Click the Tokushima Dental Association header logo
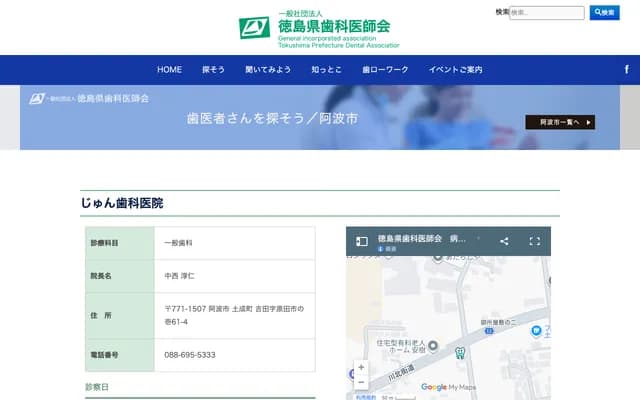The height and width of the screenshot is (400, 640). (319, 28)
